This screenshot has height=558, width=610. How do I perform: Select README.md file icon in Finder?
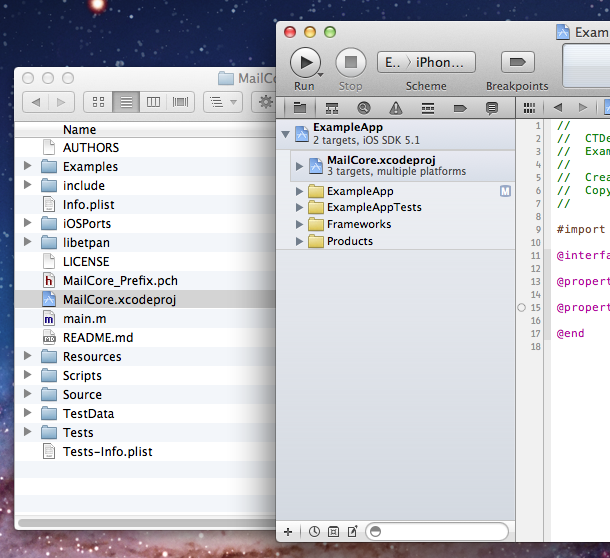49,337
